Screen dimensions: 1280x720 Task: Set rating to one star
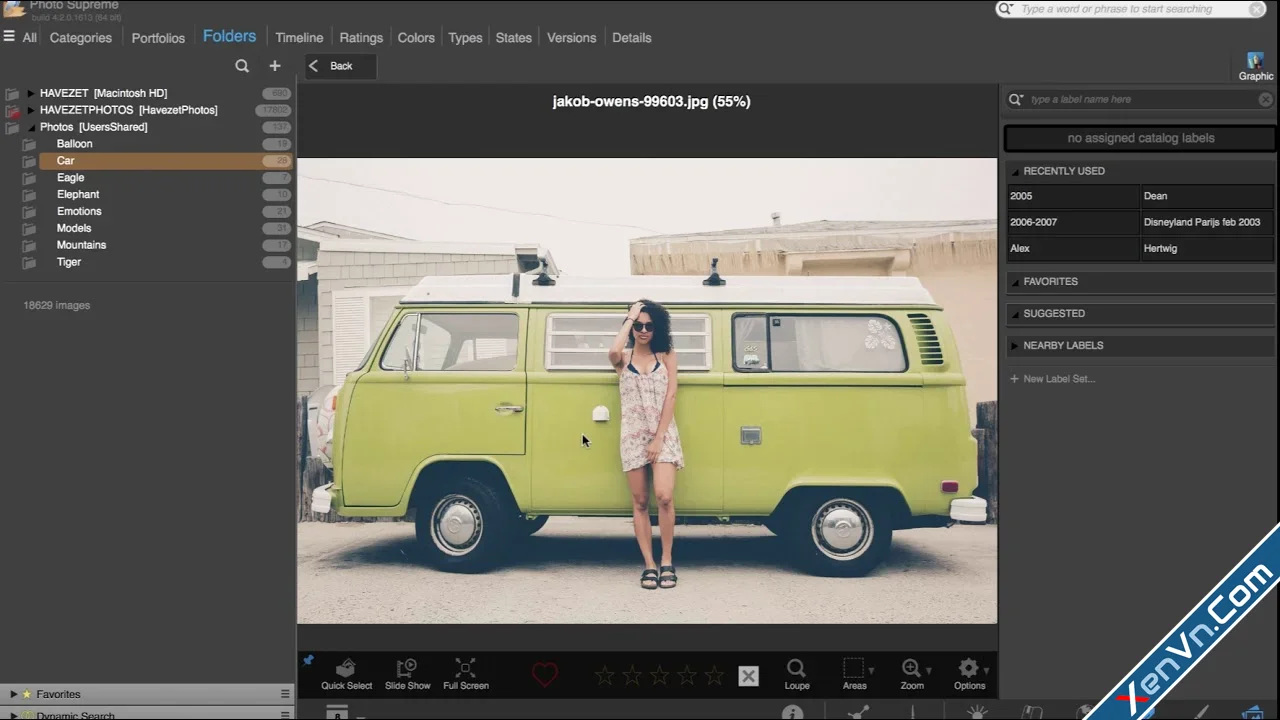tap(605, 676)
